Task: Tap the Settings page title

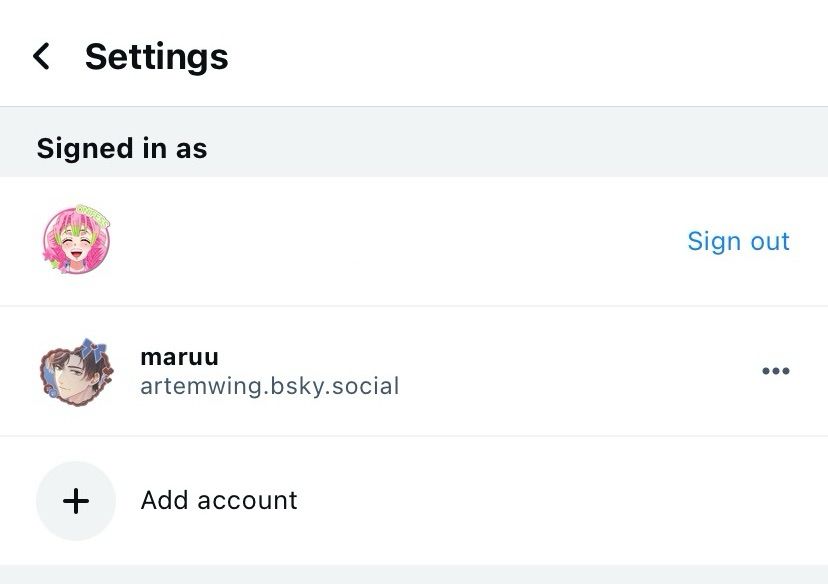Action: tap(156, 56)
